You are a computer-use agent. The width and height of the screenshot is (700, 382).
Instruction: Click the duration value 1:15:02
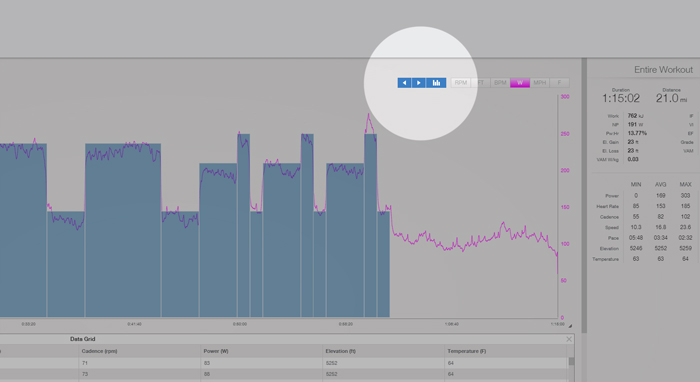pyautogui.click(x=621, y=98)
